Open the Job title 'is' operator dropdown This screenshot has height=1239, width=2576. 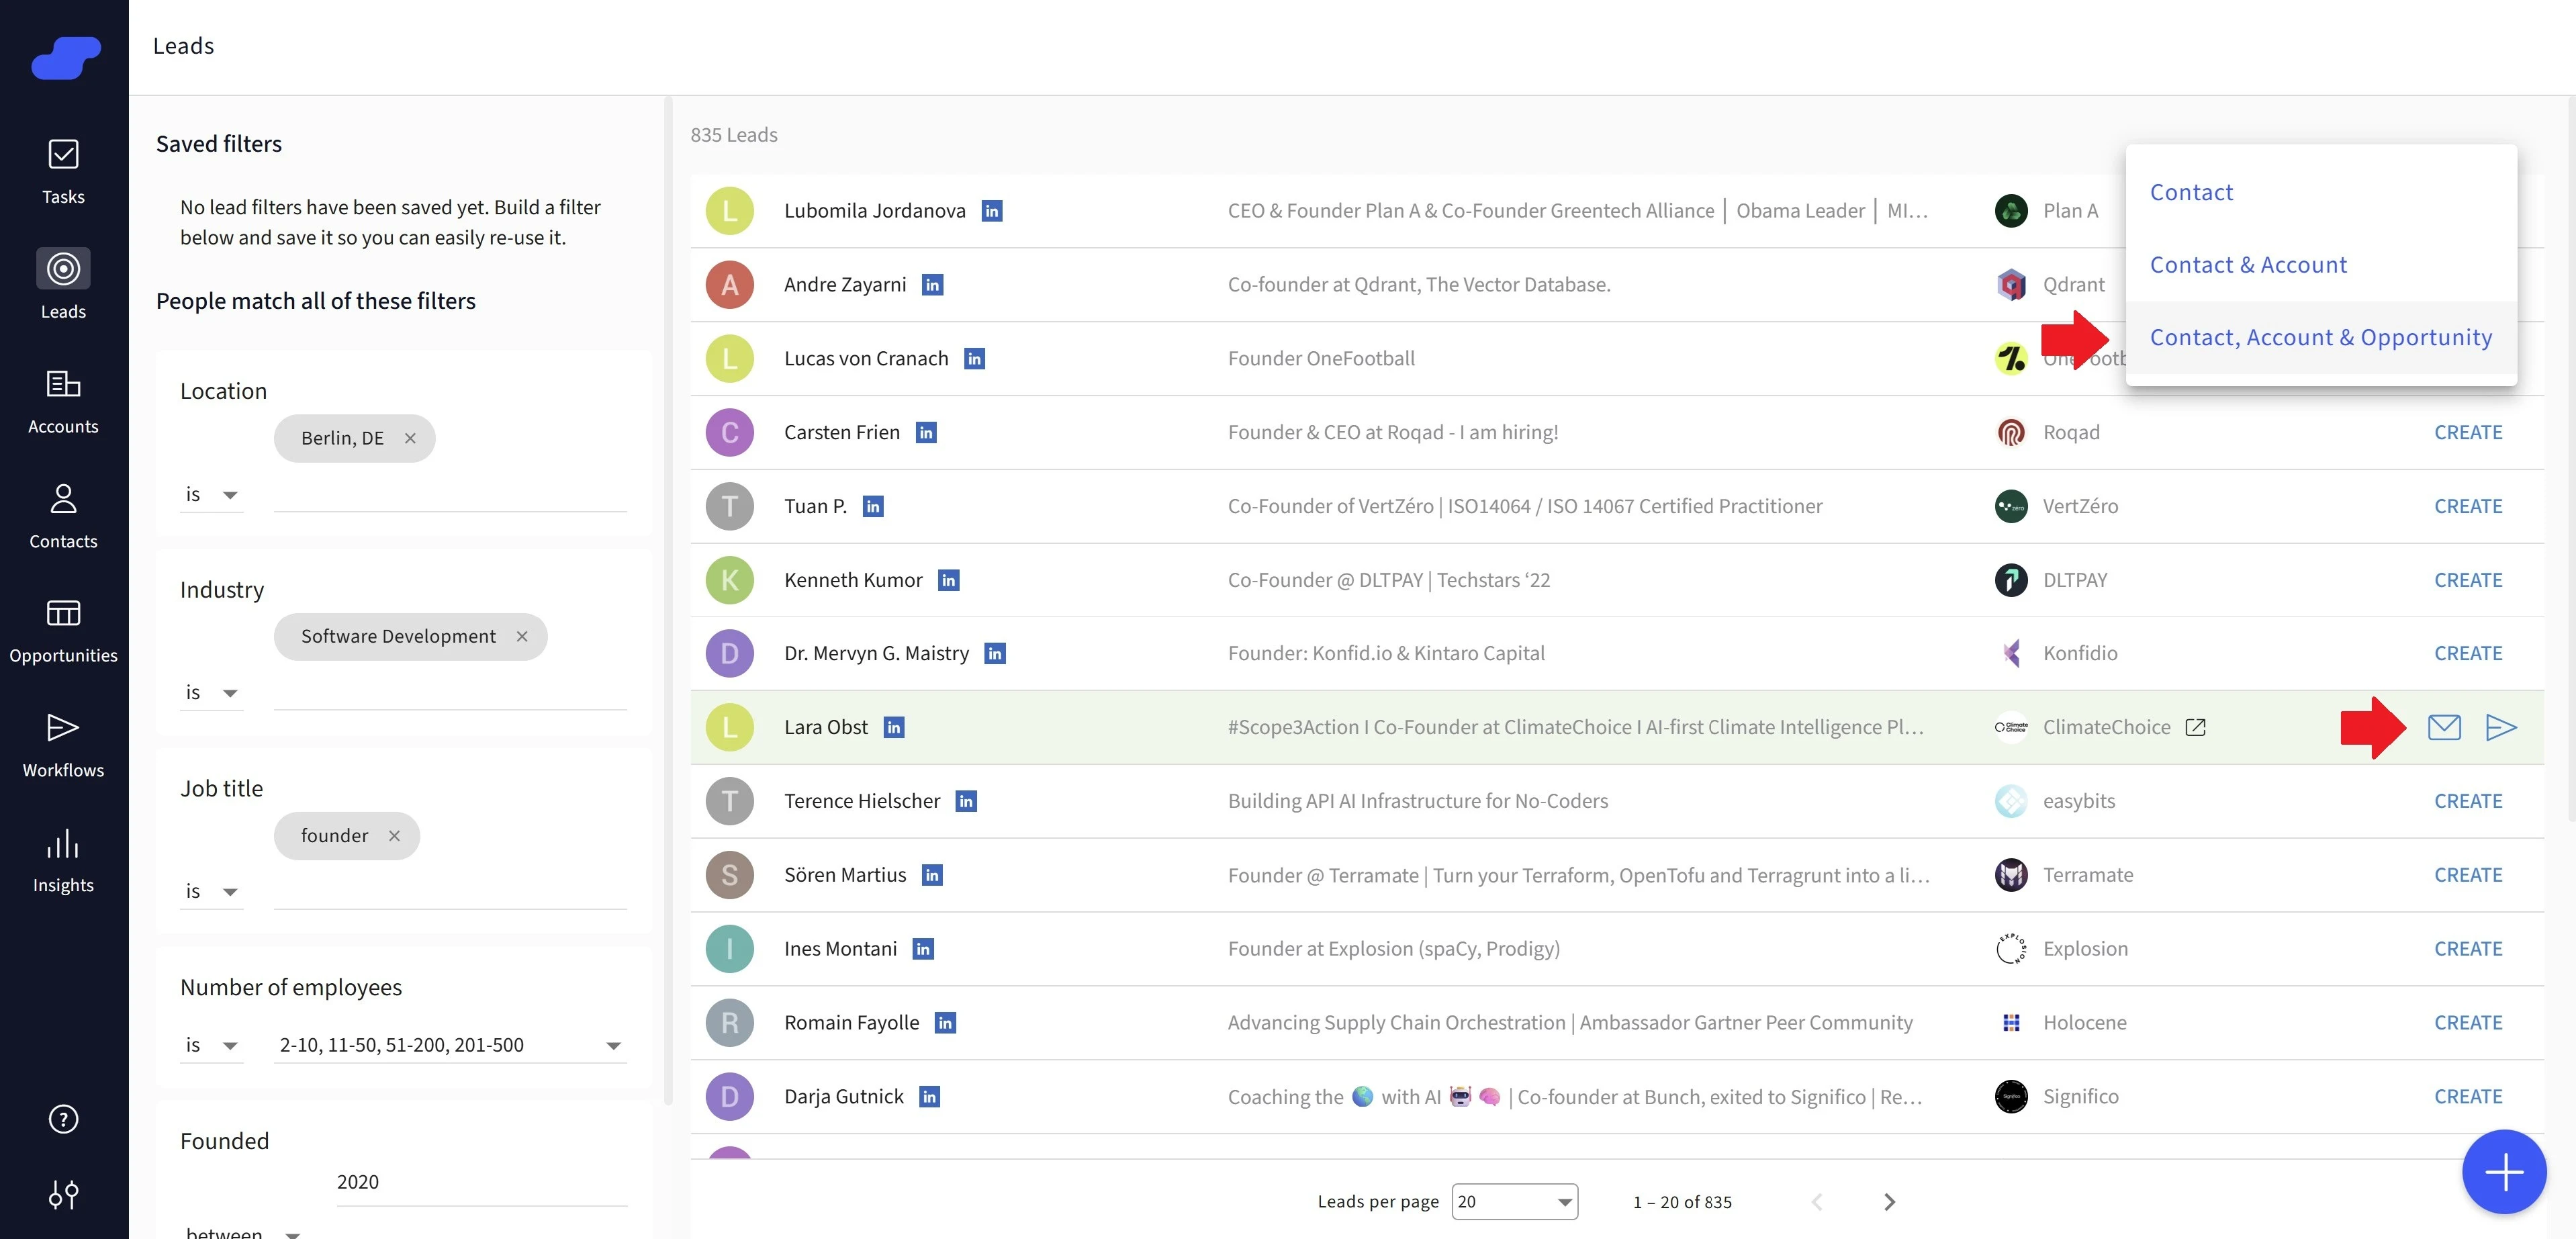tap(212, 891)
